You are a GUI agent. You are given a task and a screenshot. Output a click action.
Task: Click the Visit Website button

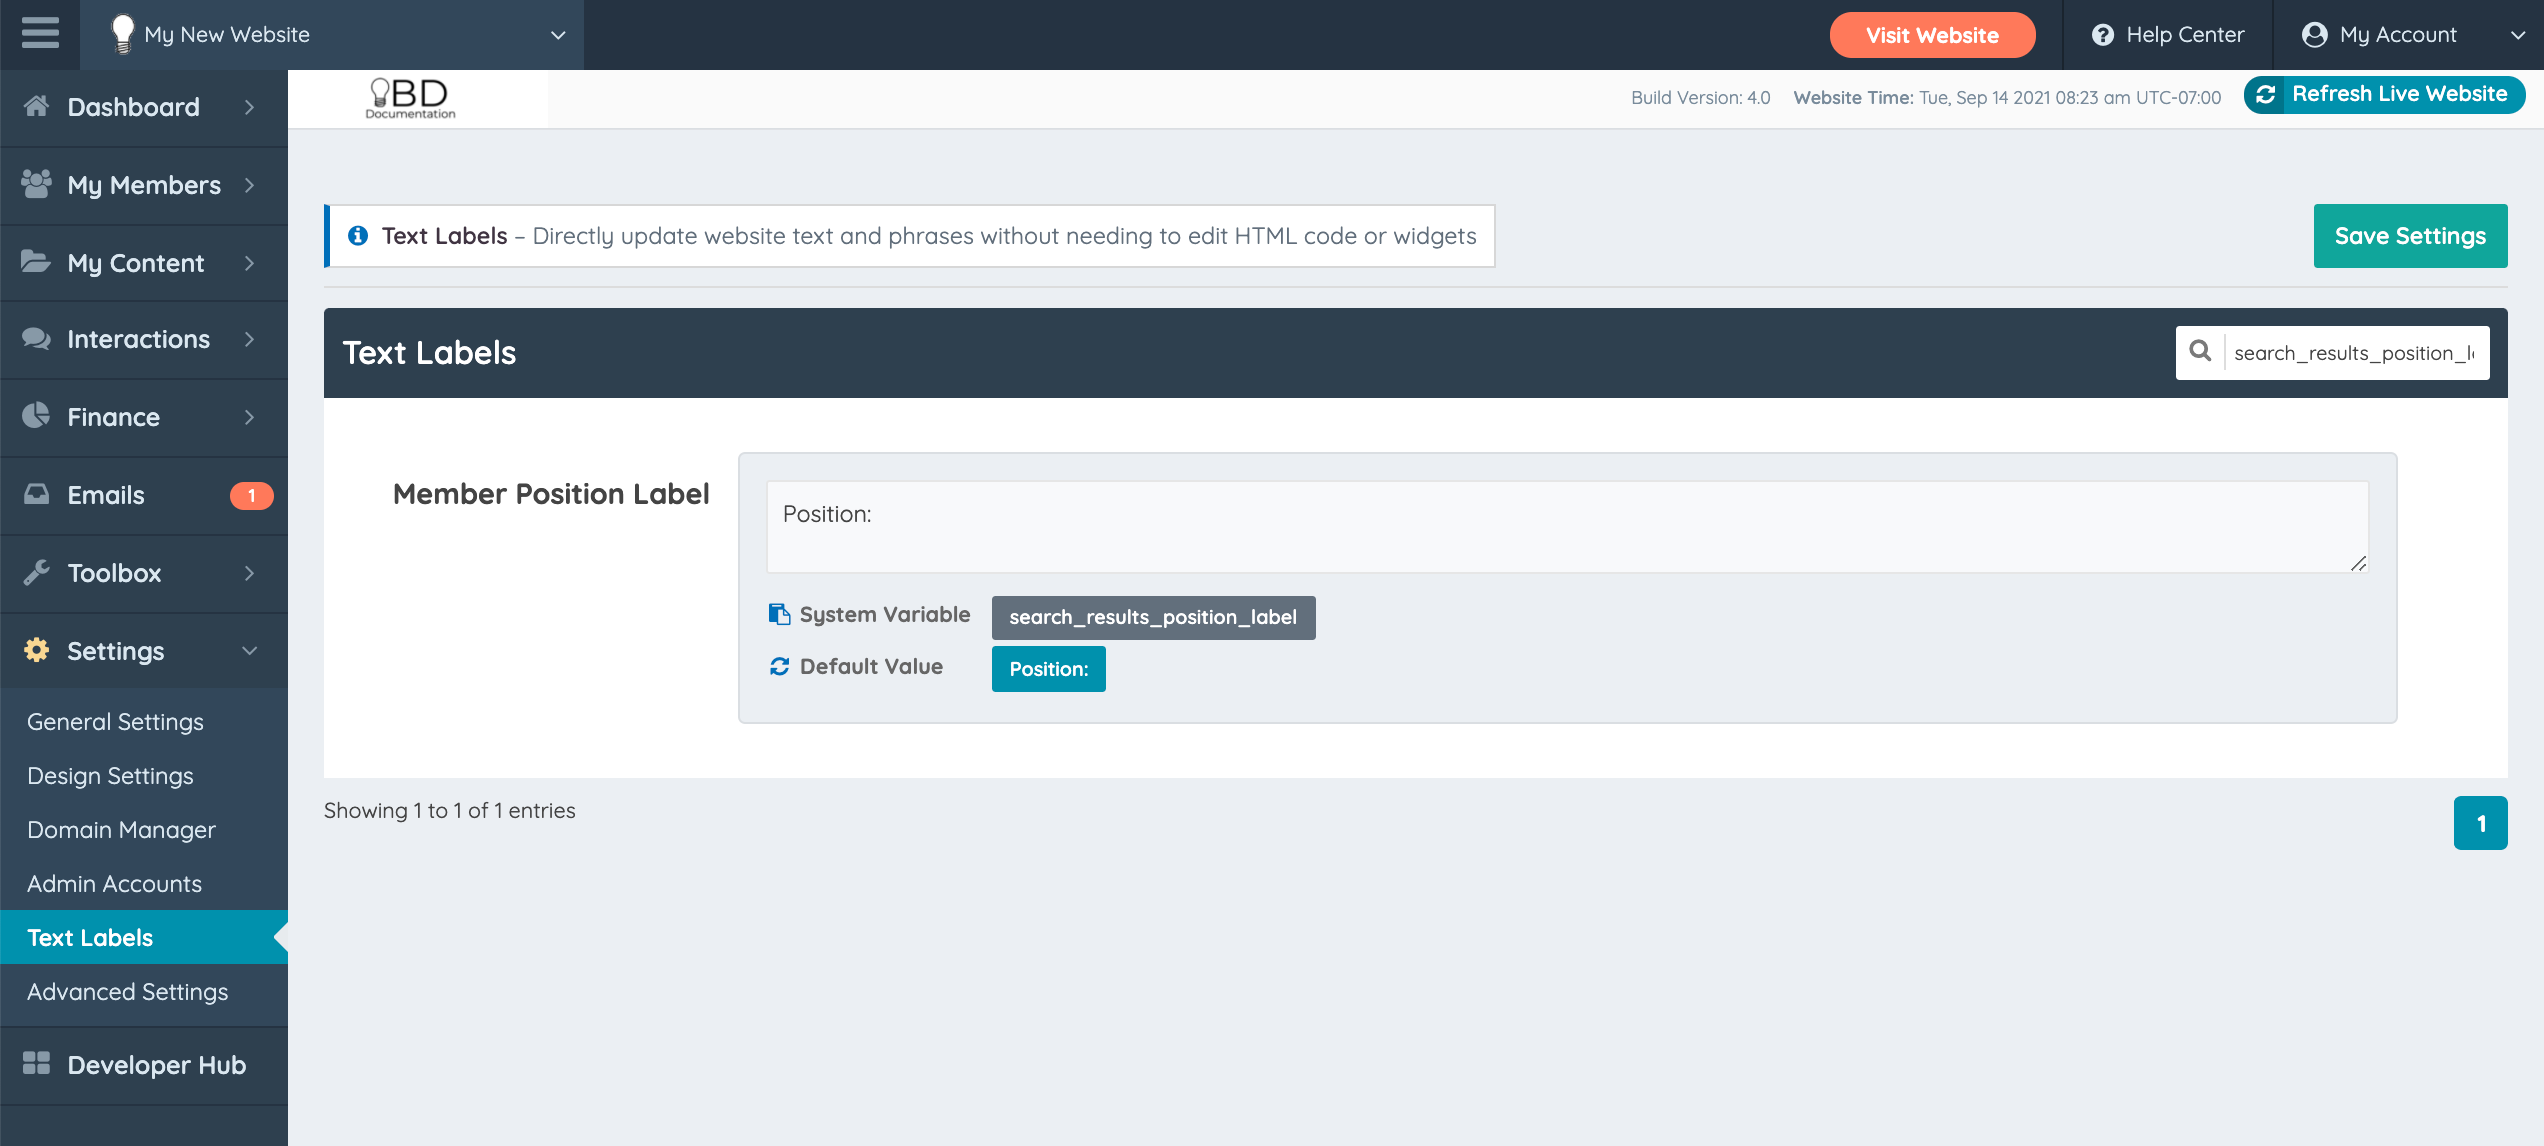pyautogui.click(x=1931, y=35)
